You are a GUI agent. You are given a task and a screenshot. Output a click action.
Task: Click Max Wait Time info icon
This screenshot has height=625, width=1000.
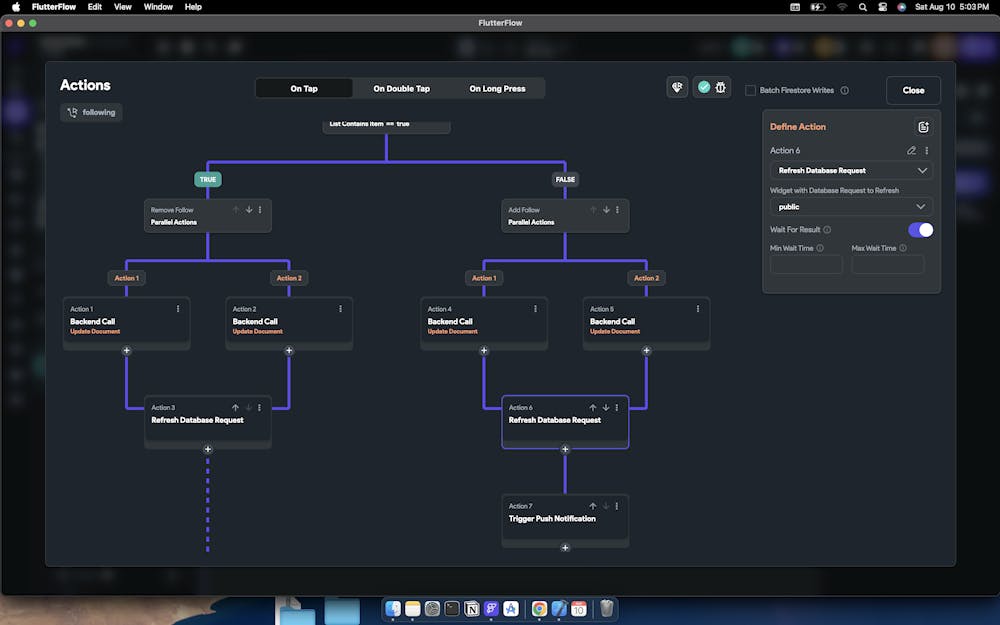point(903,248)
